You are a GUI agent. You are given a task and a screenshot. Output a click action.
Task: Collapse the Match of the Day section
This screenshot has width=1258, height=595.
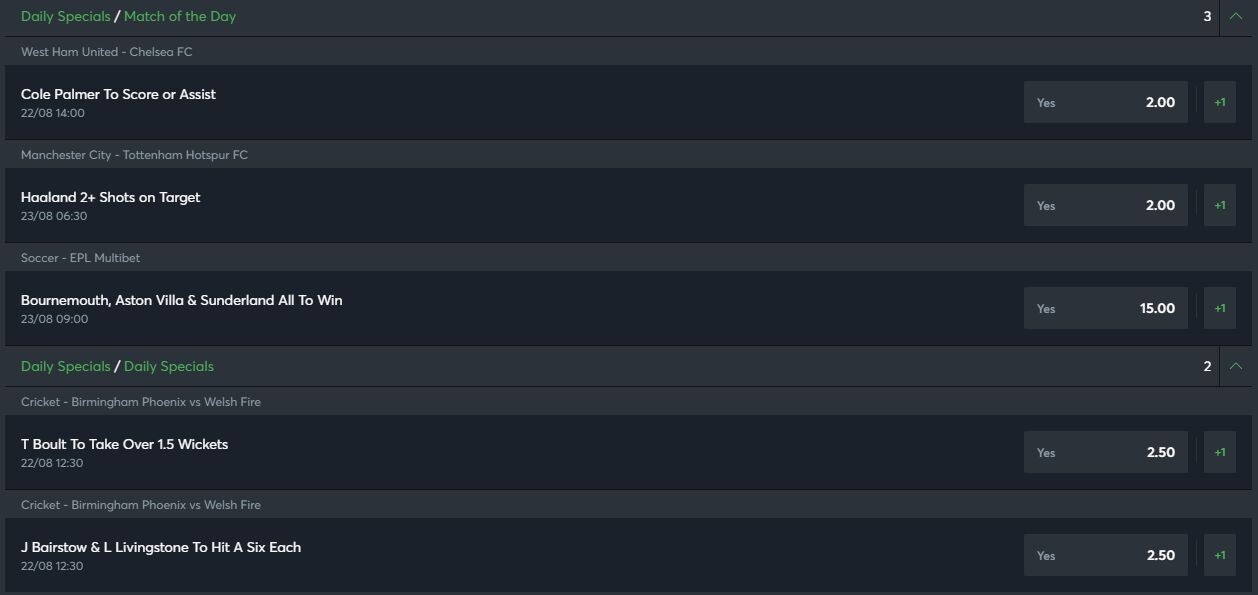(1236, 17)
